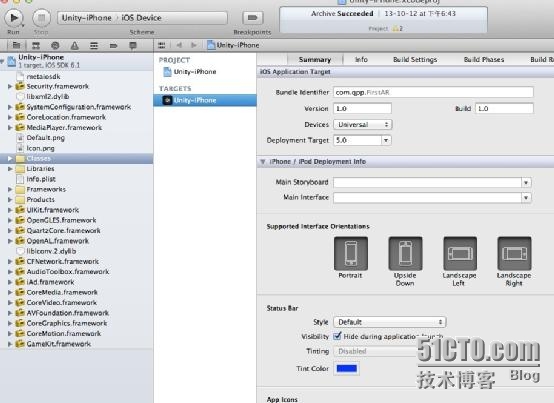This screenshot has width=554, height=403.
Task: Open the Search navigator icon
Action: [55, 45]
